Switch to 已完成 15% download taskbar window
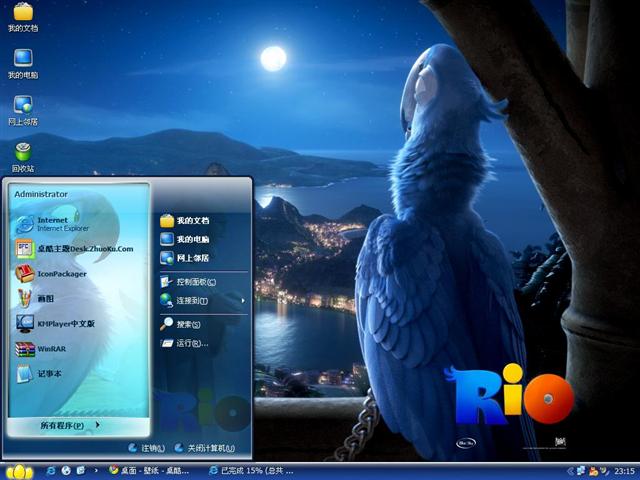The height and width of the screenshot is (480, 640). [x=252, y=471]
